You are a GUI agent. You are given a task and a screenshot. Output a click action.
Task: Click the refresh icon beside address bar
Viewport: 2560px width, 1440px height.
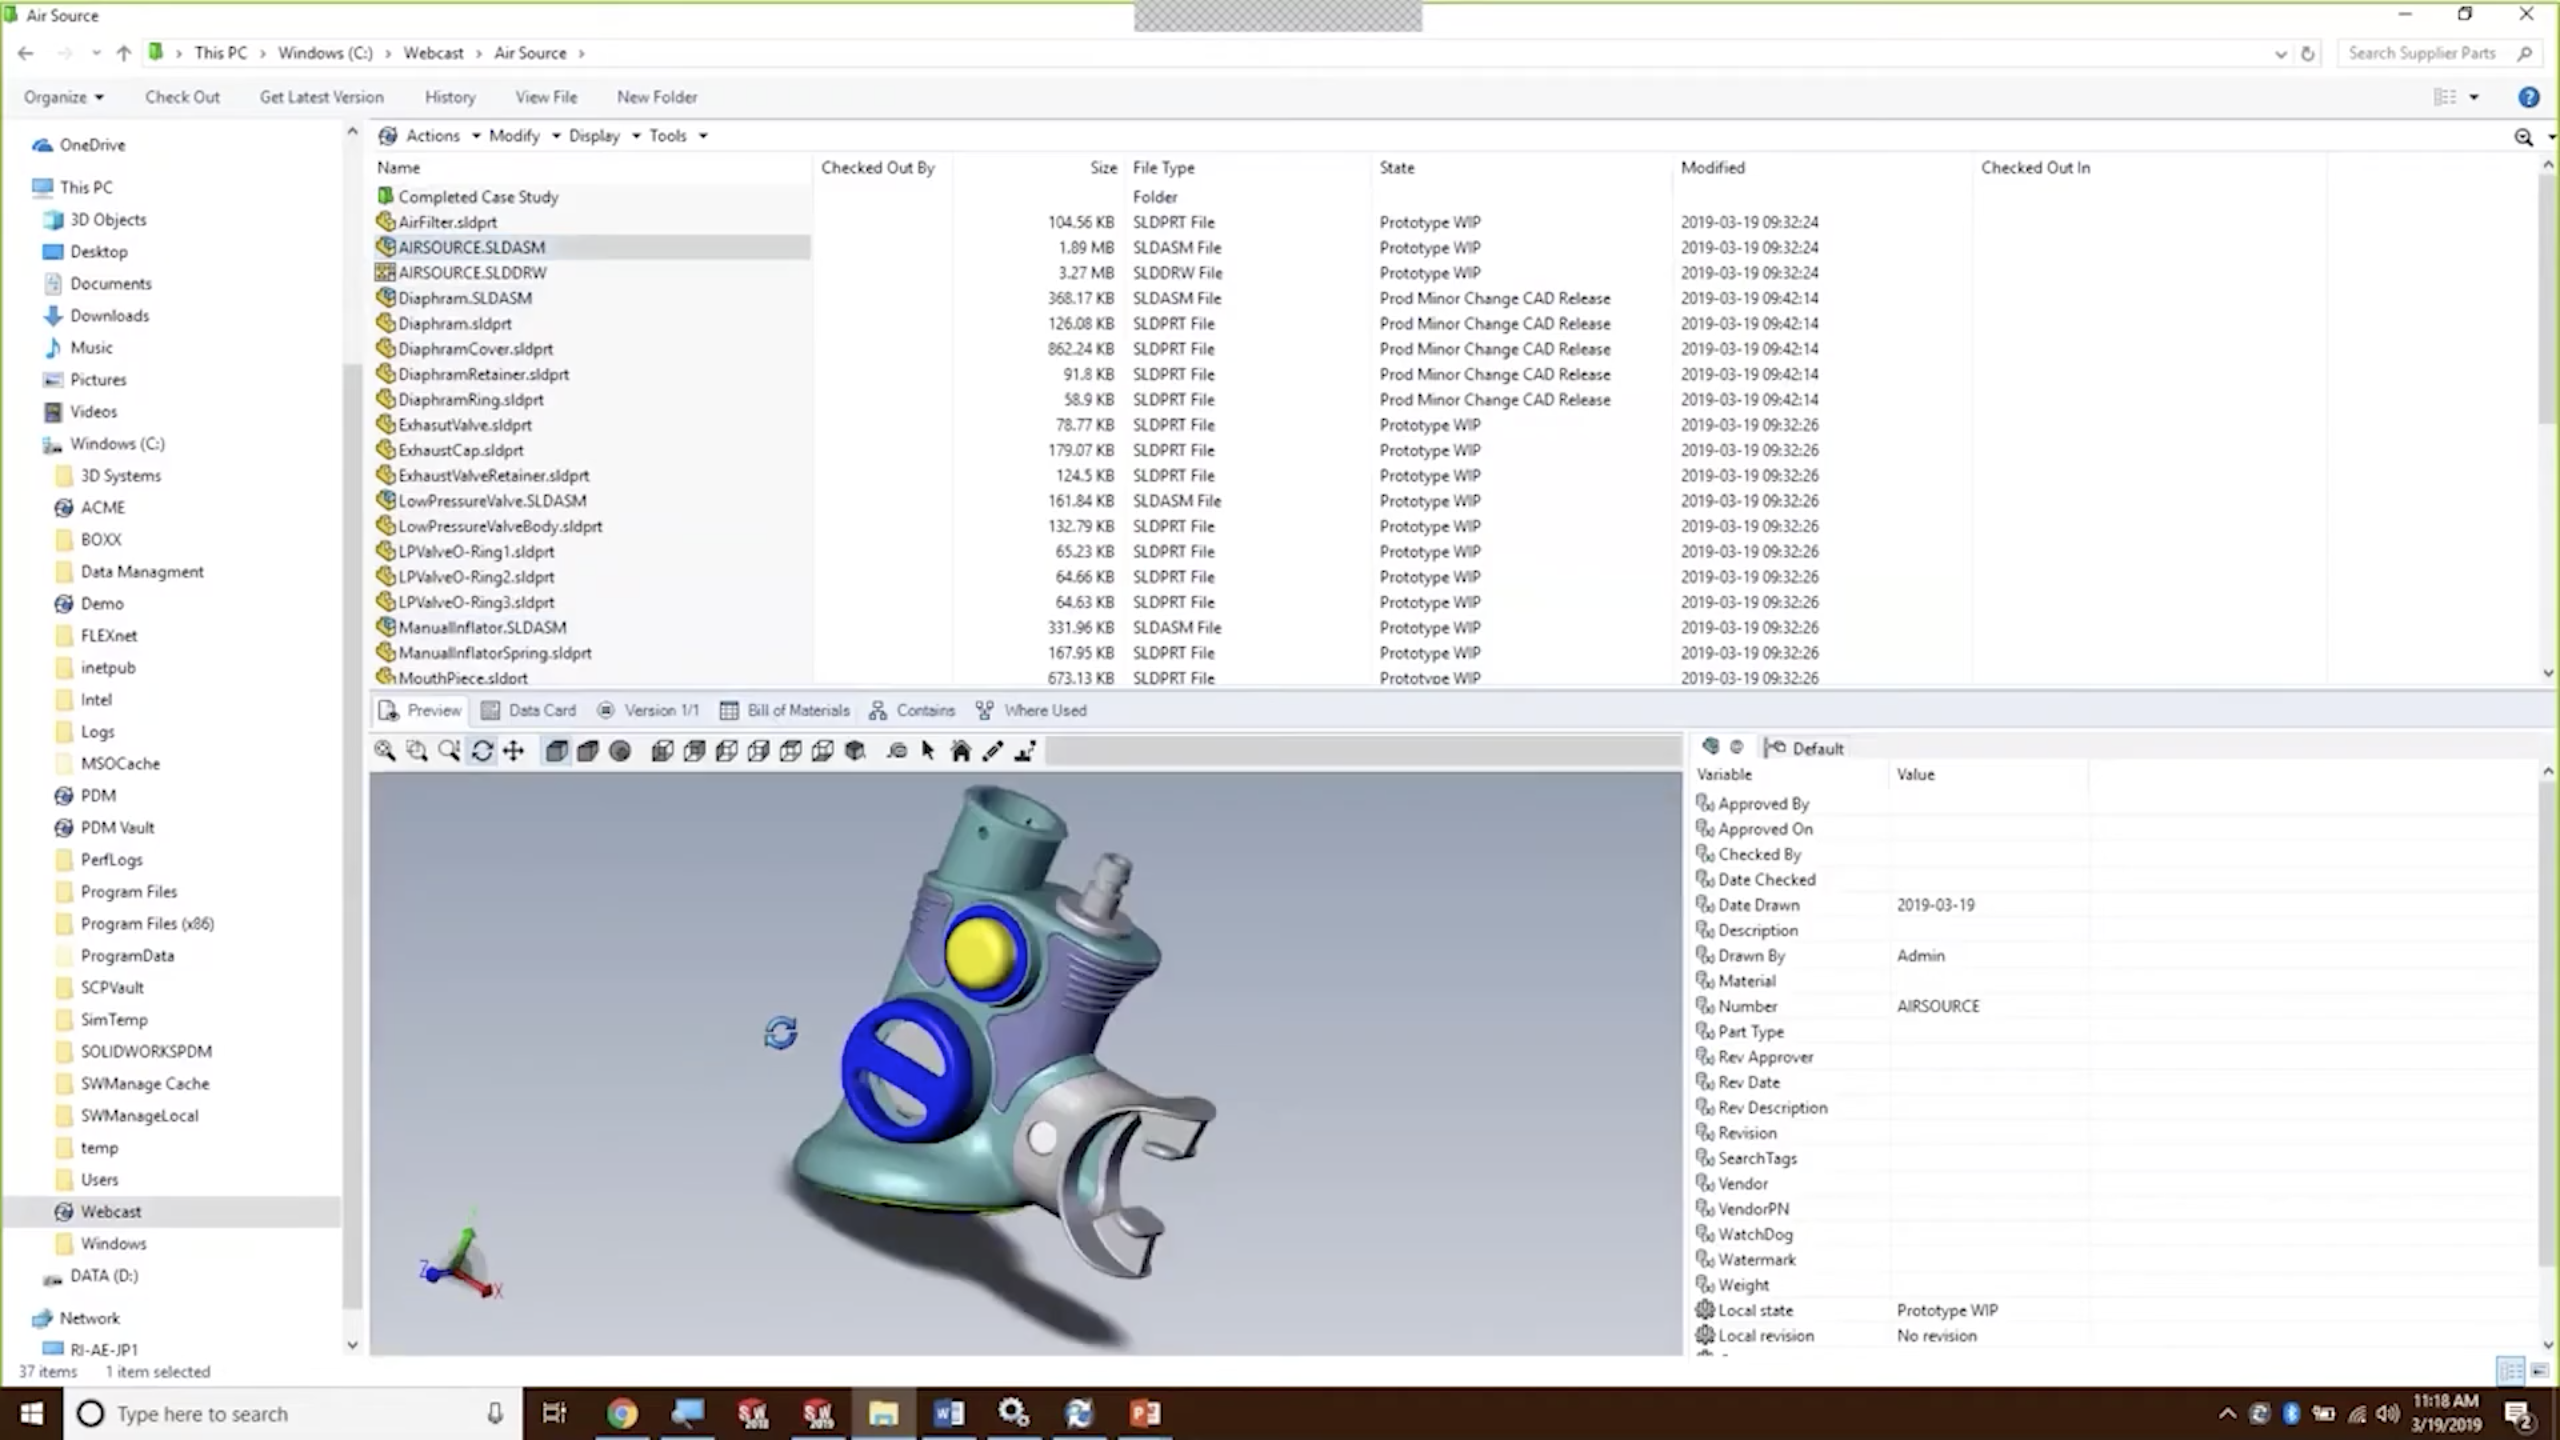pos(2308,54)
